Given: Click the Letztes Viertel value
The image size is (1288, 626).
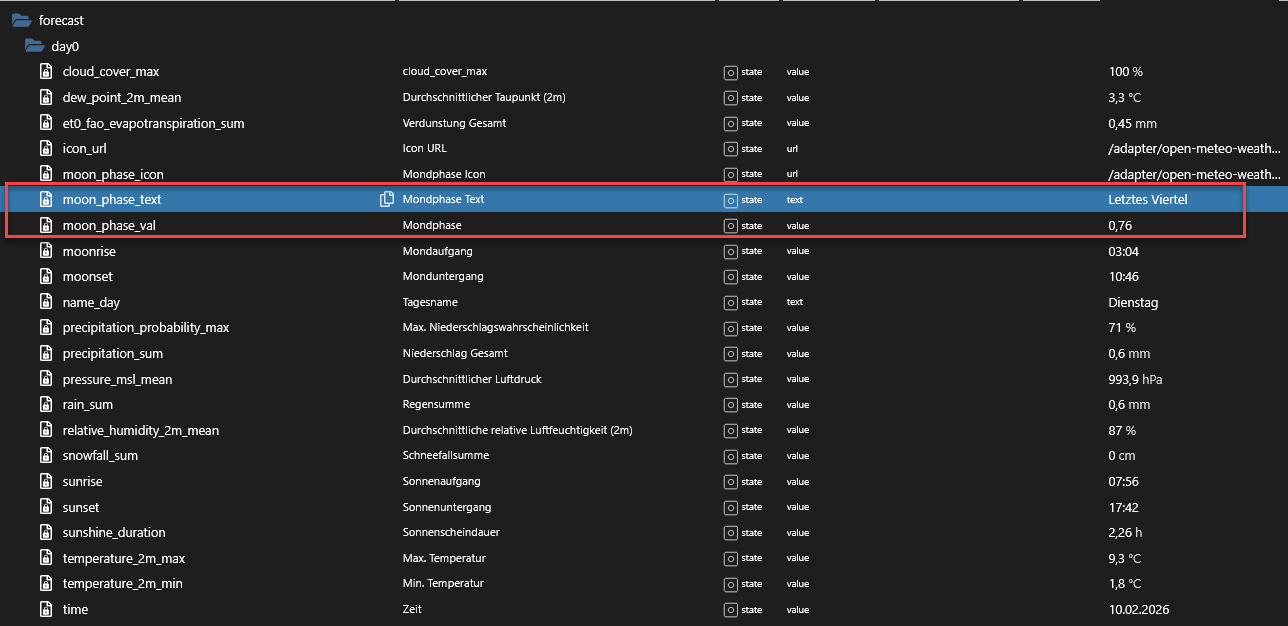Looking at the screenshot, I should pyautogui.click(x=1148, y=200).
